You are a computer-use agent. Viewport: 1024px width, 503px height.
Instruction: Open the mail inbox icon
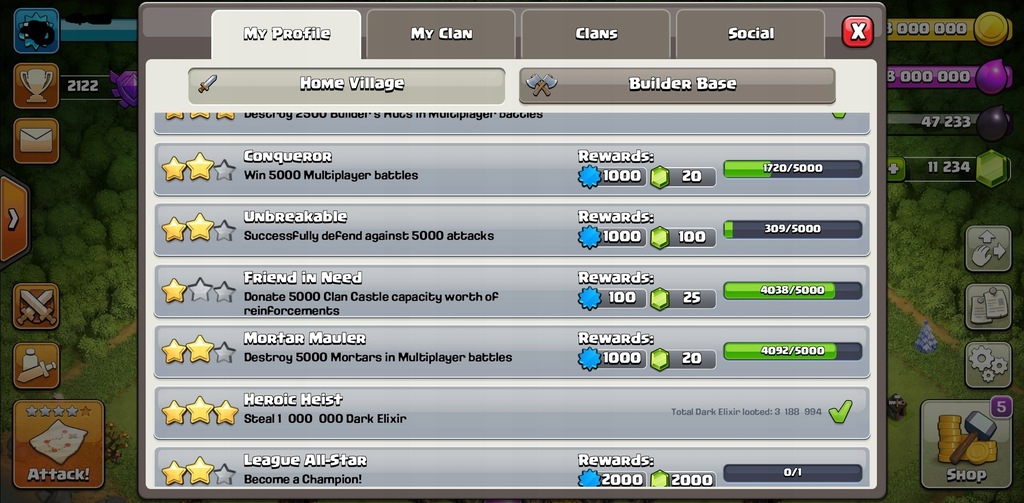(x=36, y=140)
